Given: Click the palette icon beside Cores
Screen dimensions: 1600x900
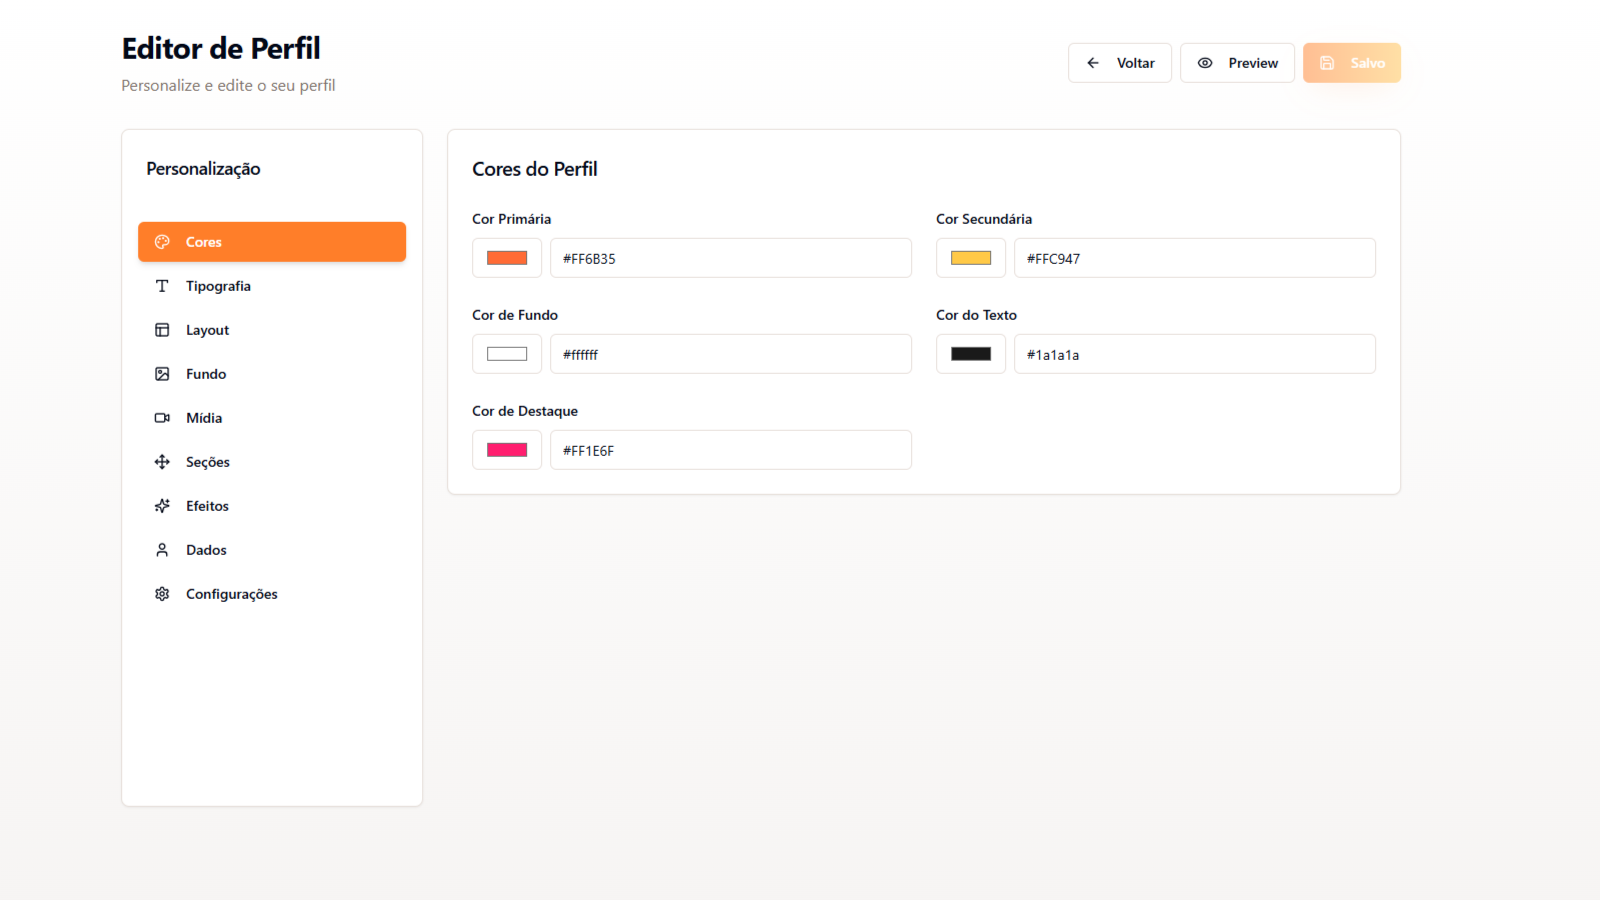Looking at the screenshot, I should pyautogui.click(x=162, y=242).
